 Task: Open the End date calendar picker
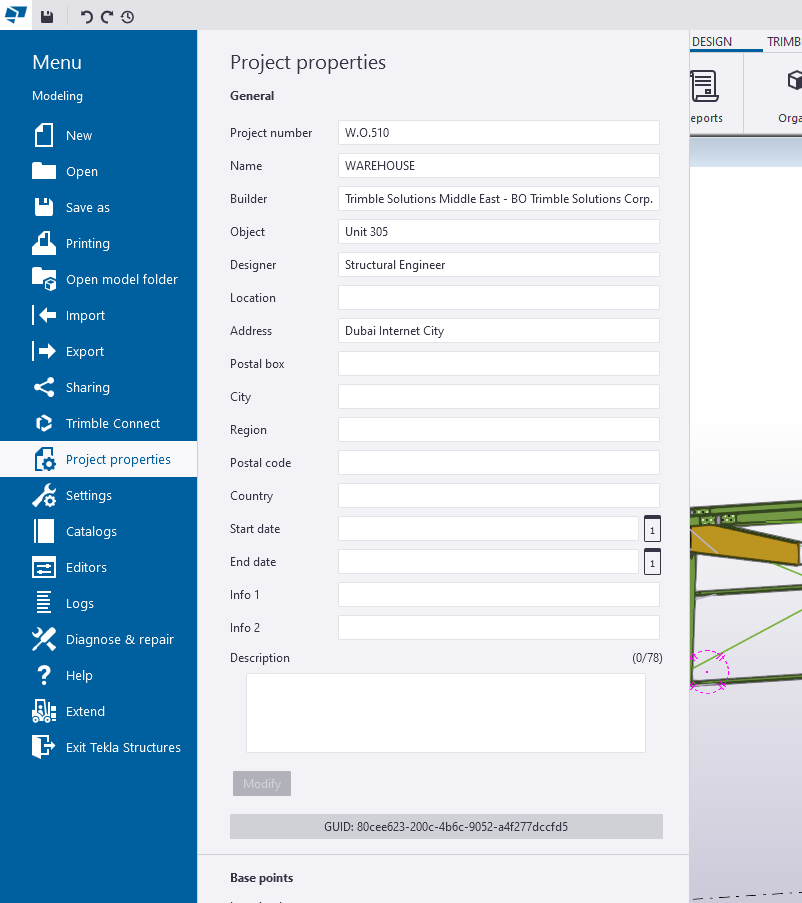point(652,561)
